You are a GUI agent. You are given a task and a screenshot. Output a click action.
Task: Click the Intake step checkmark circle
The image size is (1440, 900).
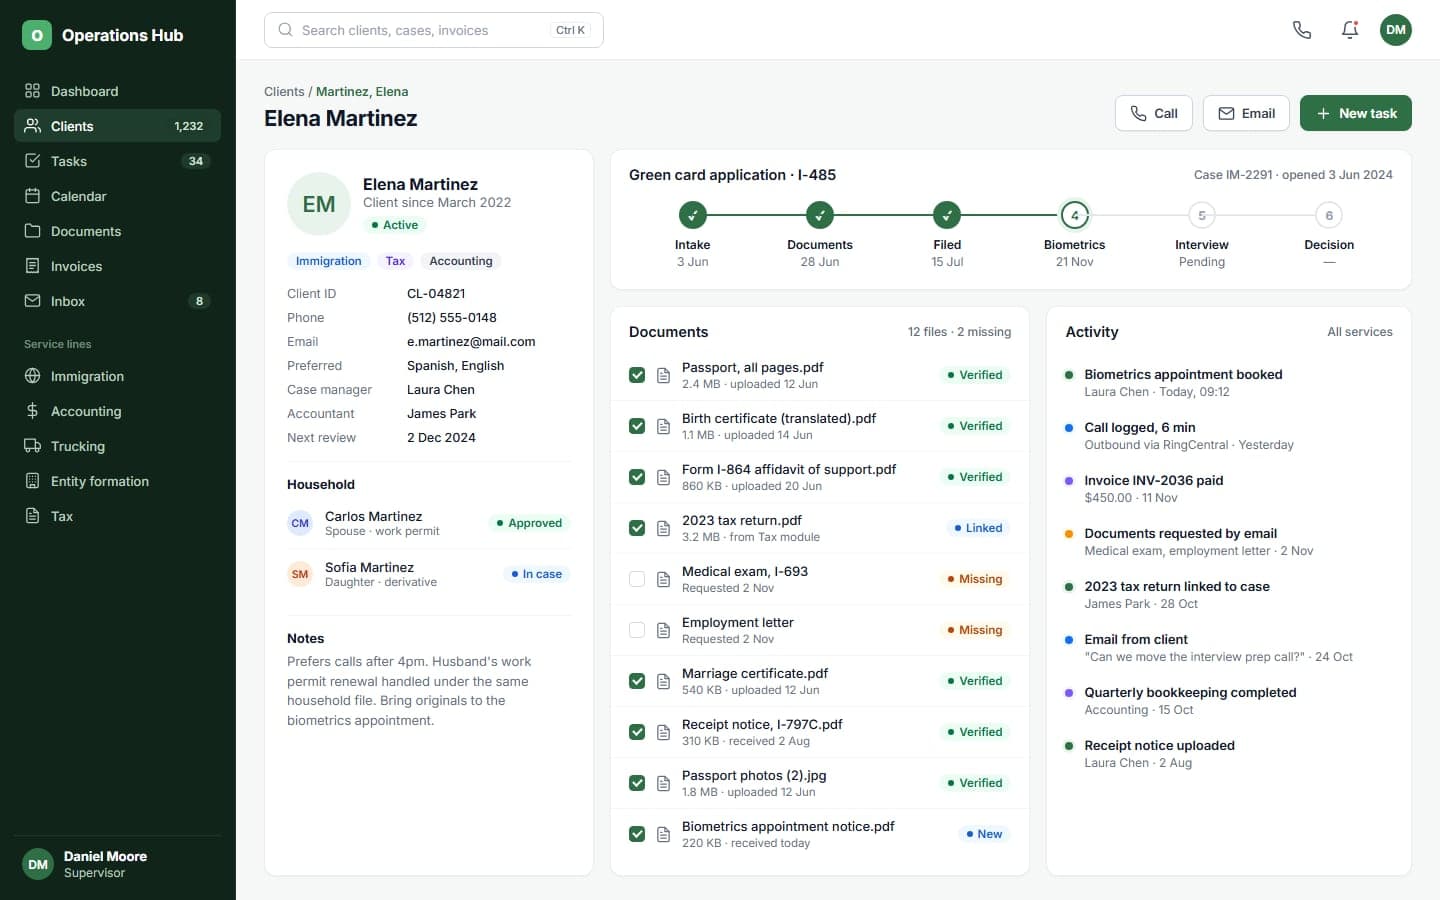tap(692, 215)
